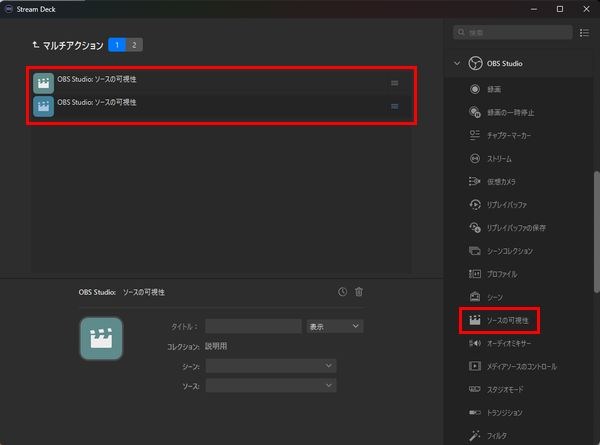Click the ストリーム action label
This screenshot has height=445, width=600.
coord(499,159)
